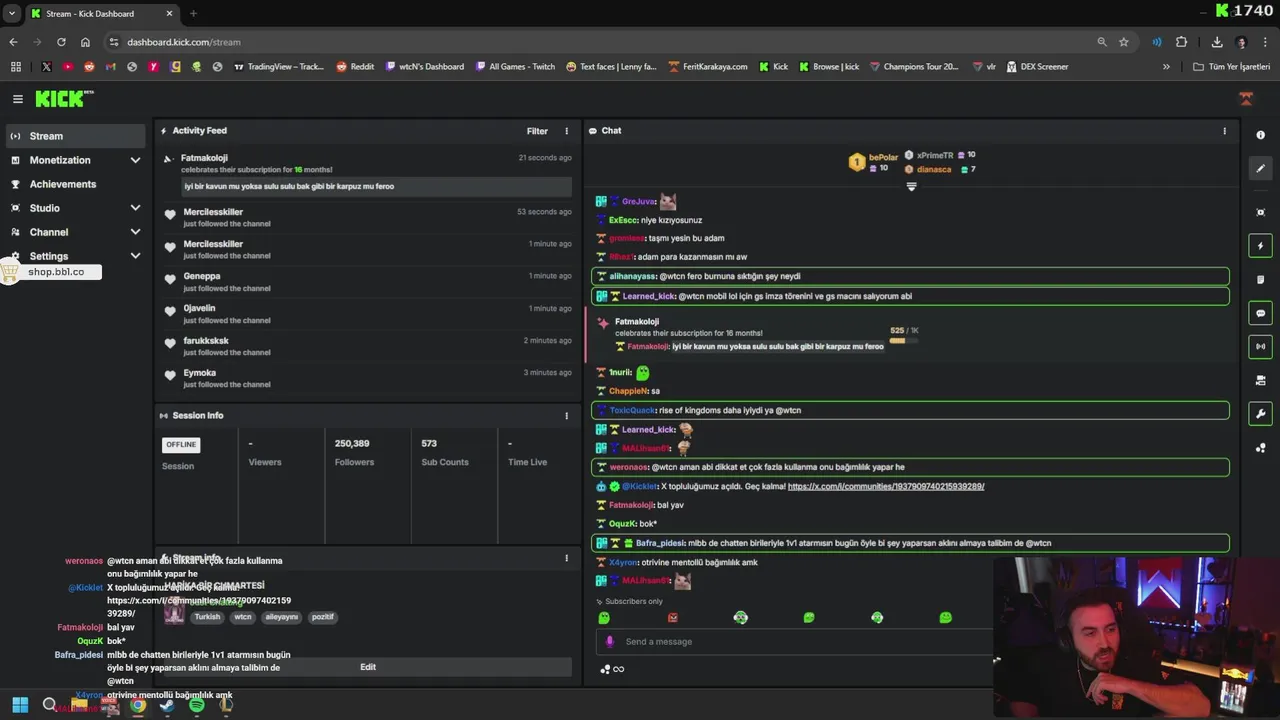Image resolution: width=1280 pixels, height=720 pixels.
Task: Expand the Studio menu chevron
Action: click(x=135, y=208)
